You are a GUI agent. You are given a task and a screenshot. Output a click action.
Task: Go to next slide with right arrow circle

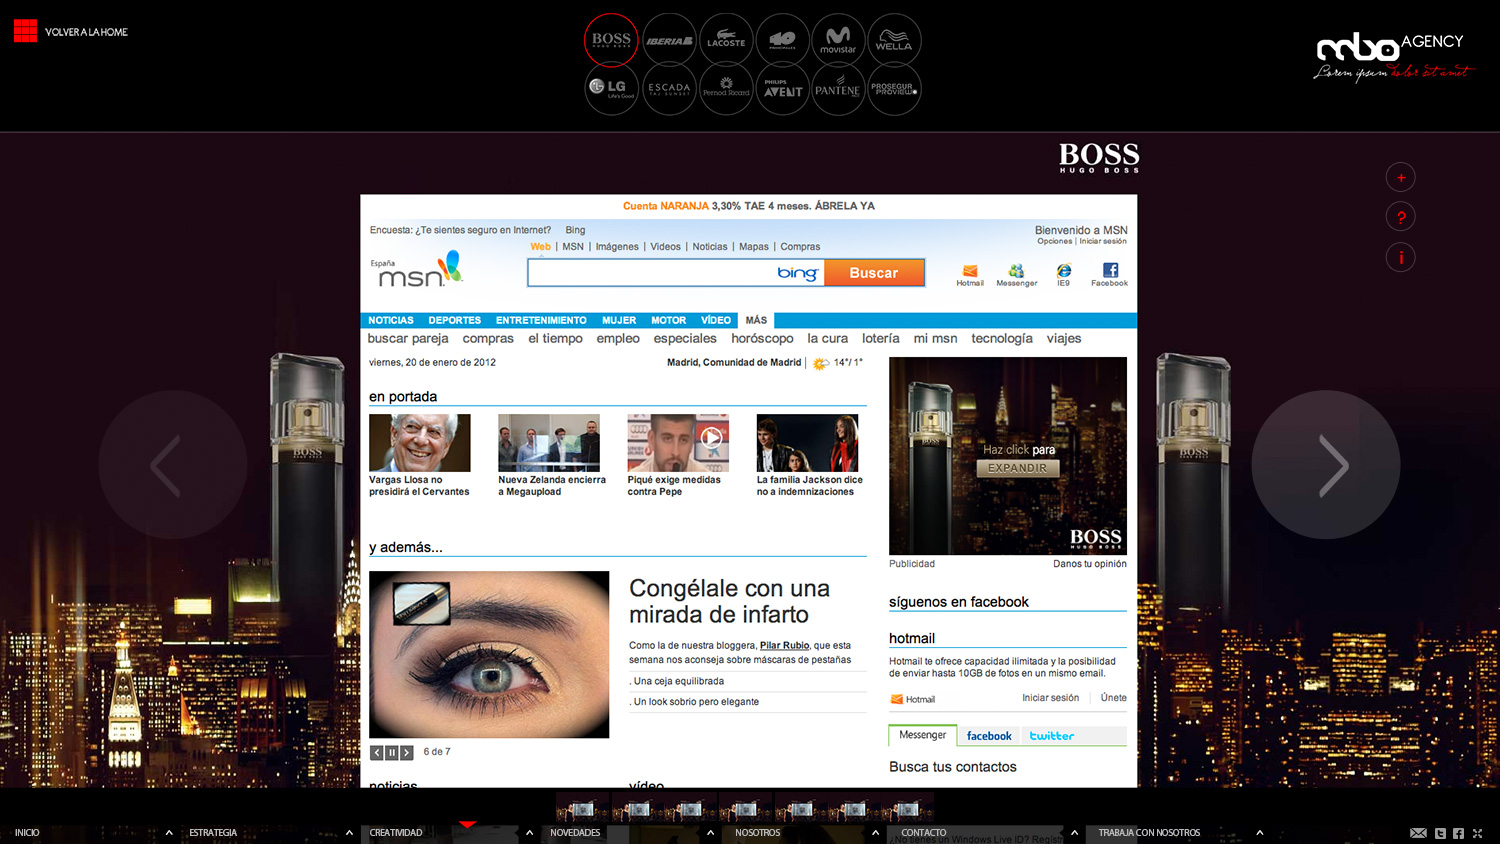click(1326, 465)
